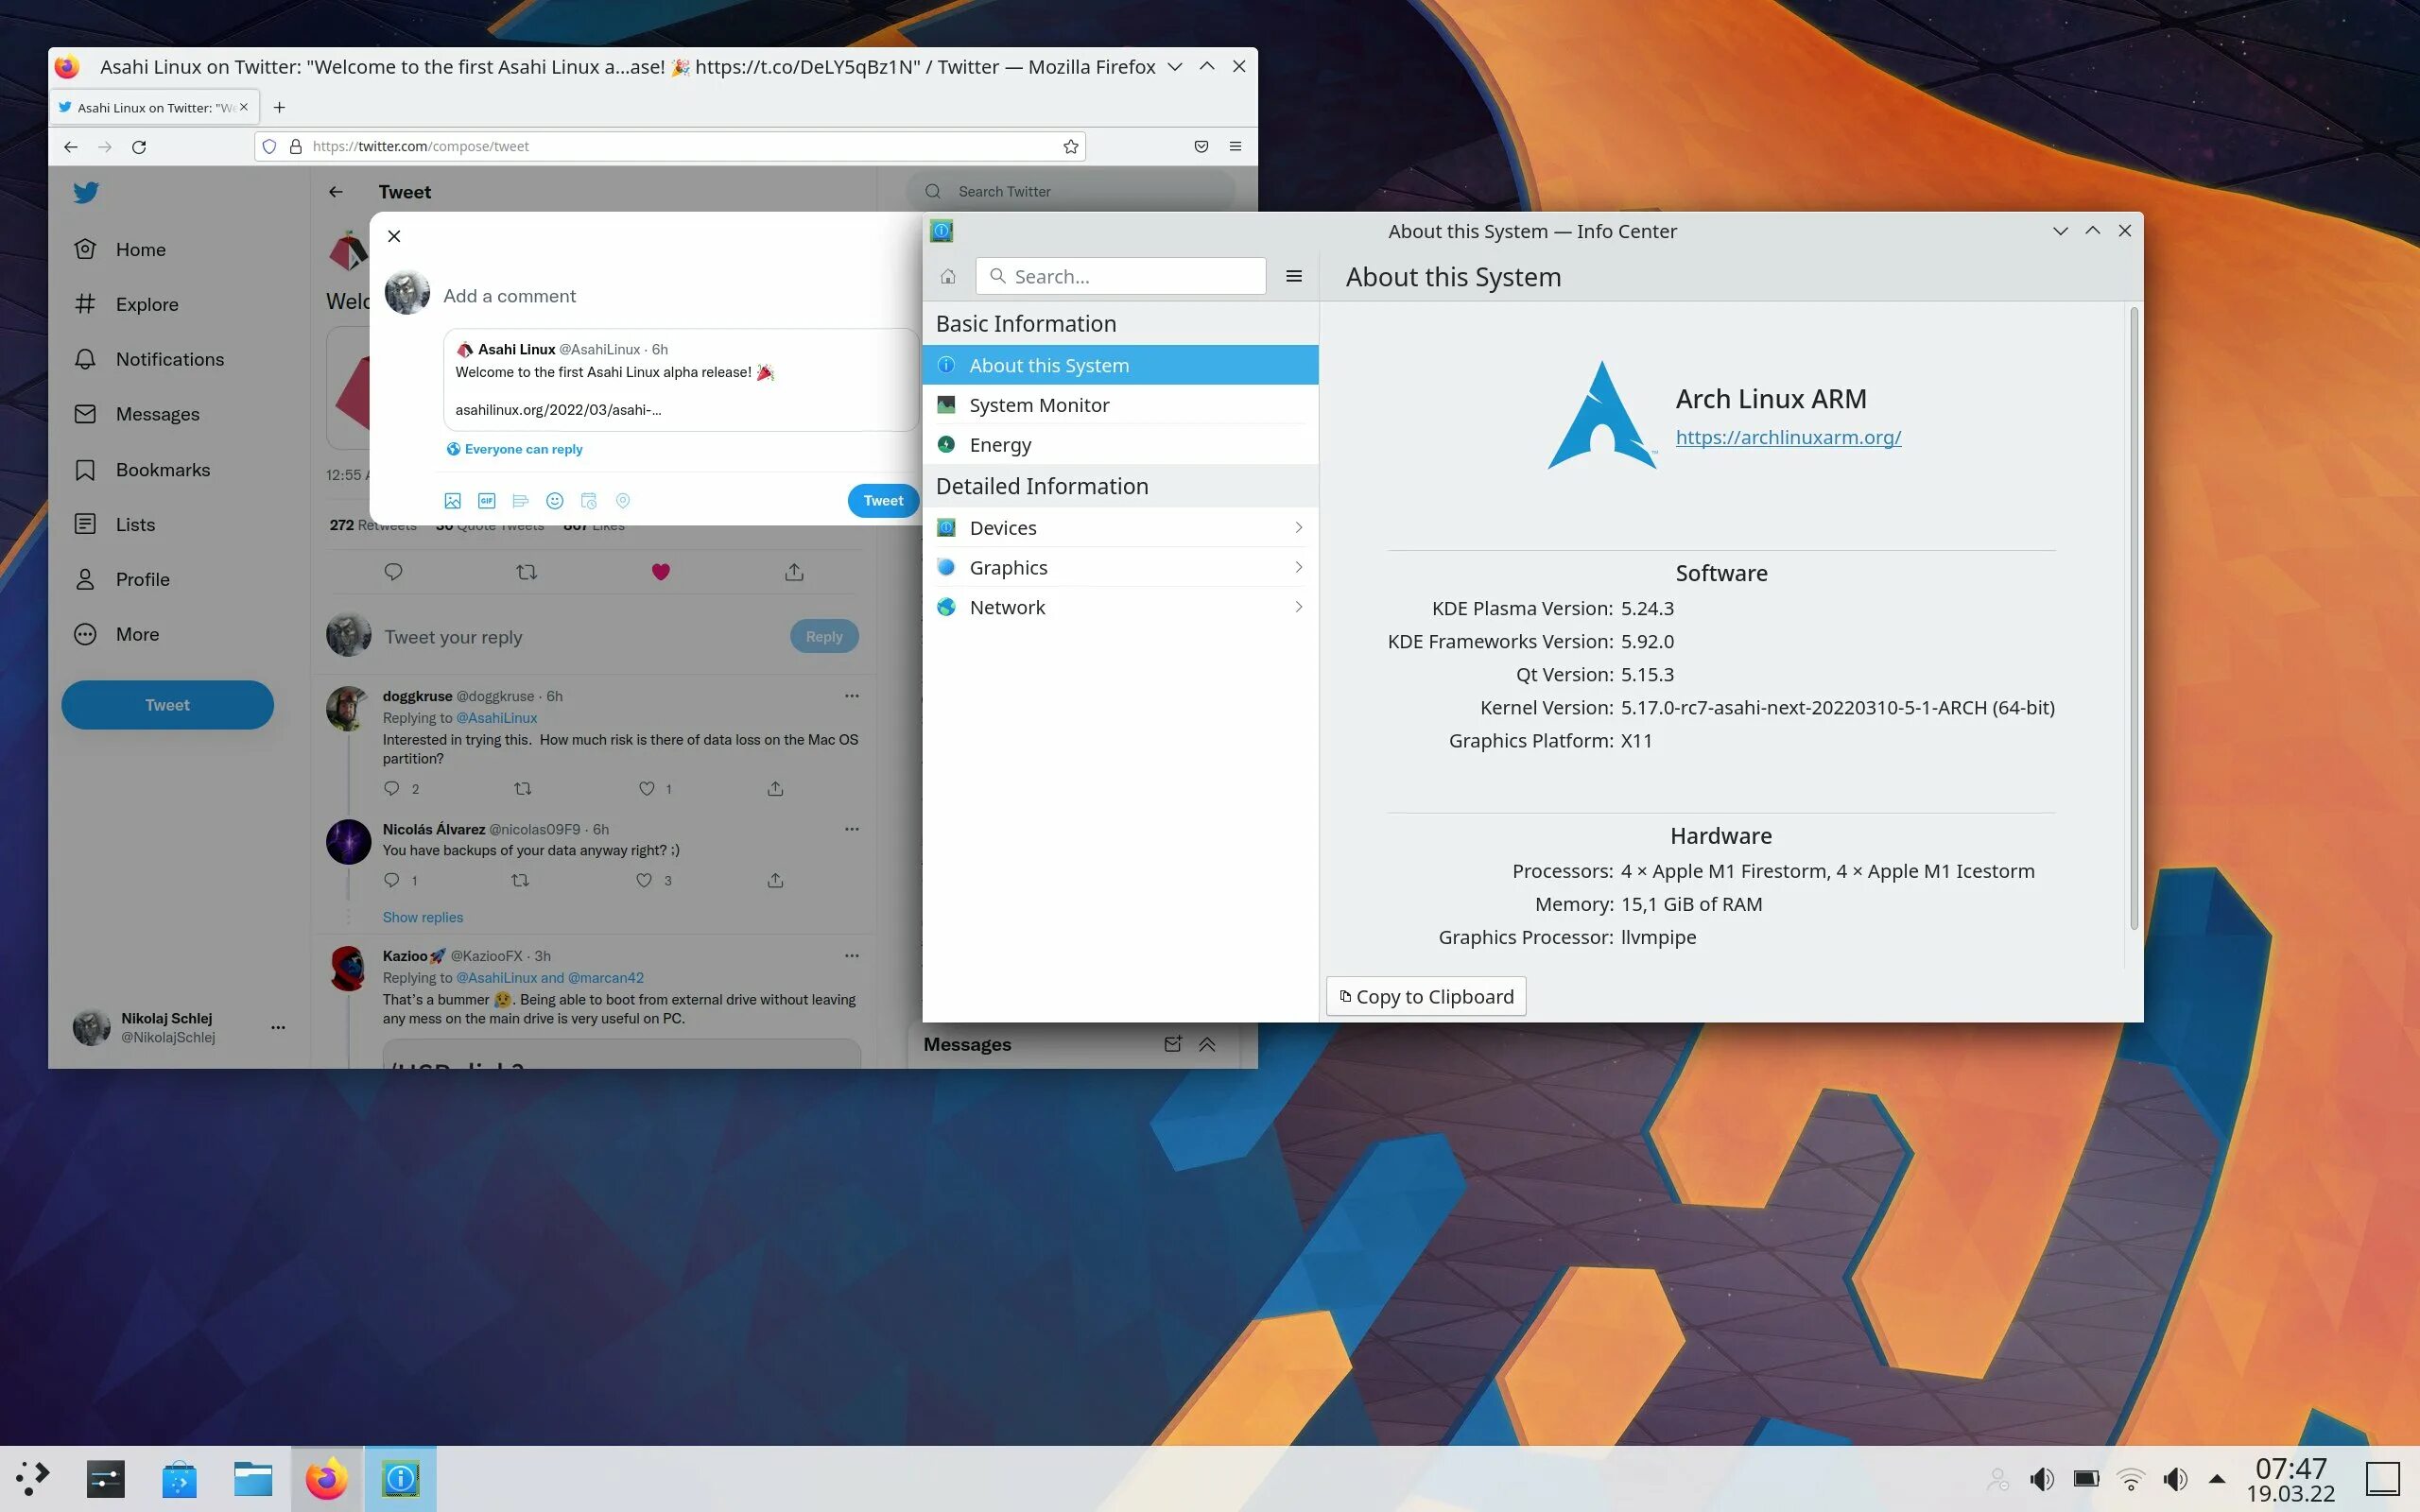Open Info Center hamburger menu
The height and width of the screenshot is (1512, 2420).
coord(1293,276)
